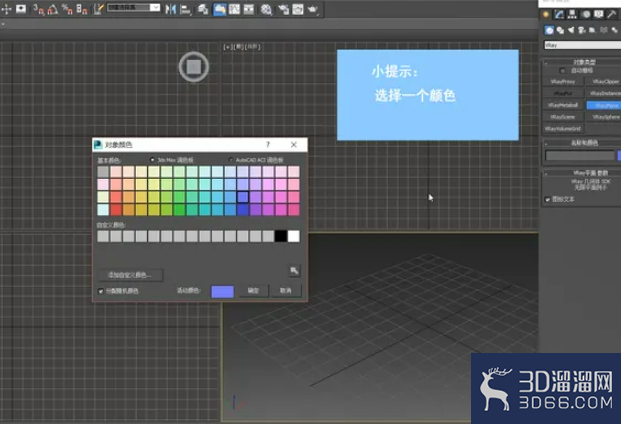The image size is (621, 424).
Task: Select Systems category in Create panel
Action: coord(614,30)
